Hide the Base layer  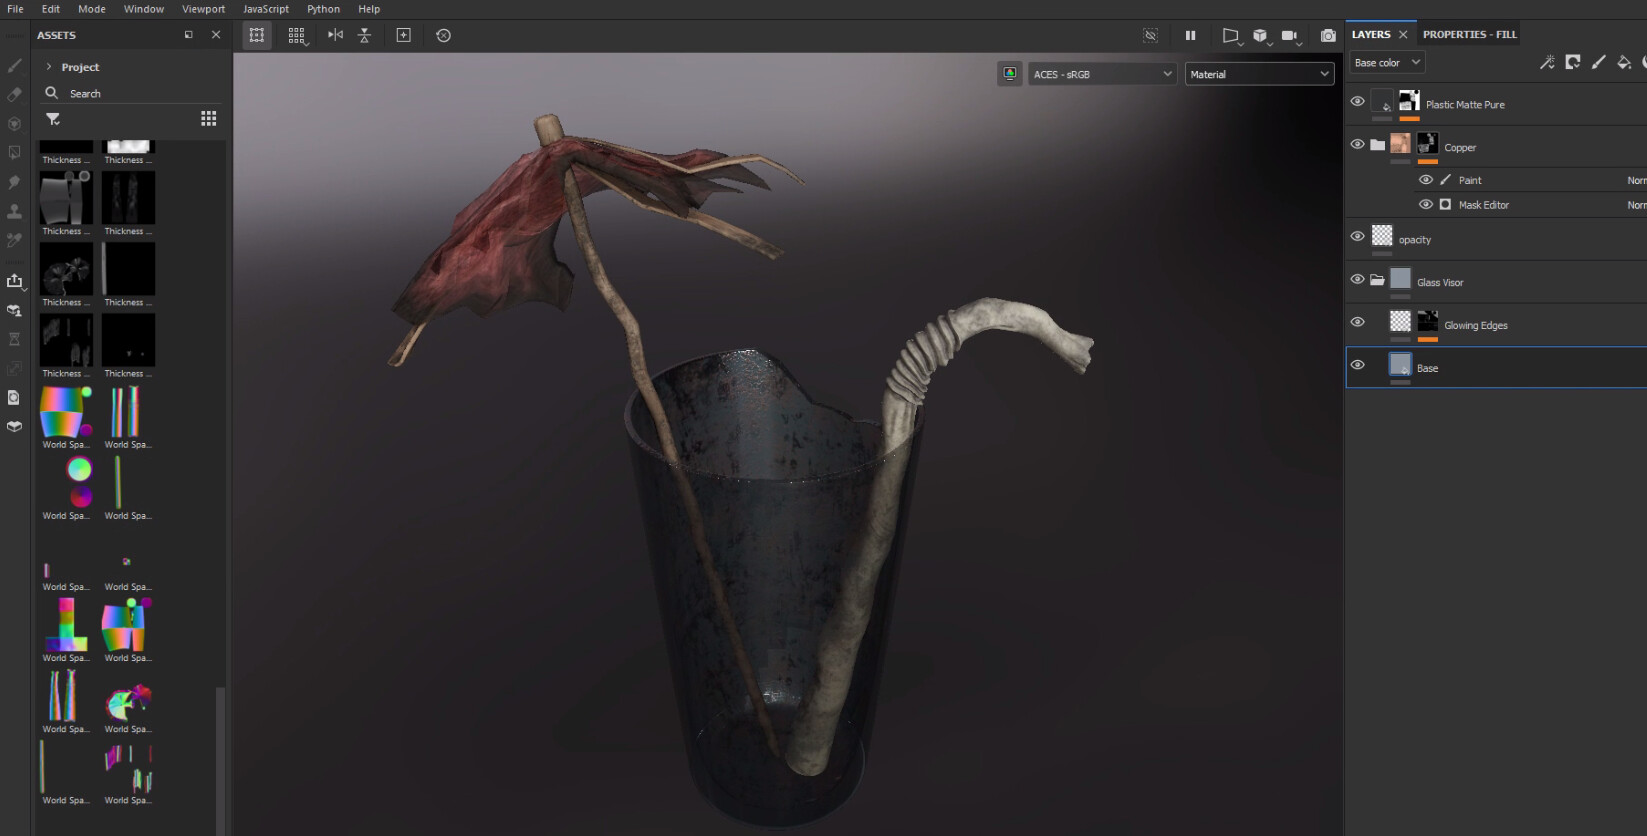1357,365
